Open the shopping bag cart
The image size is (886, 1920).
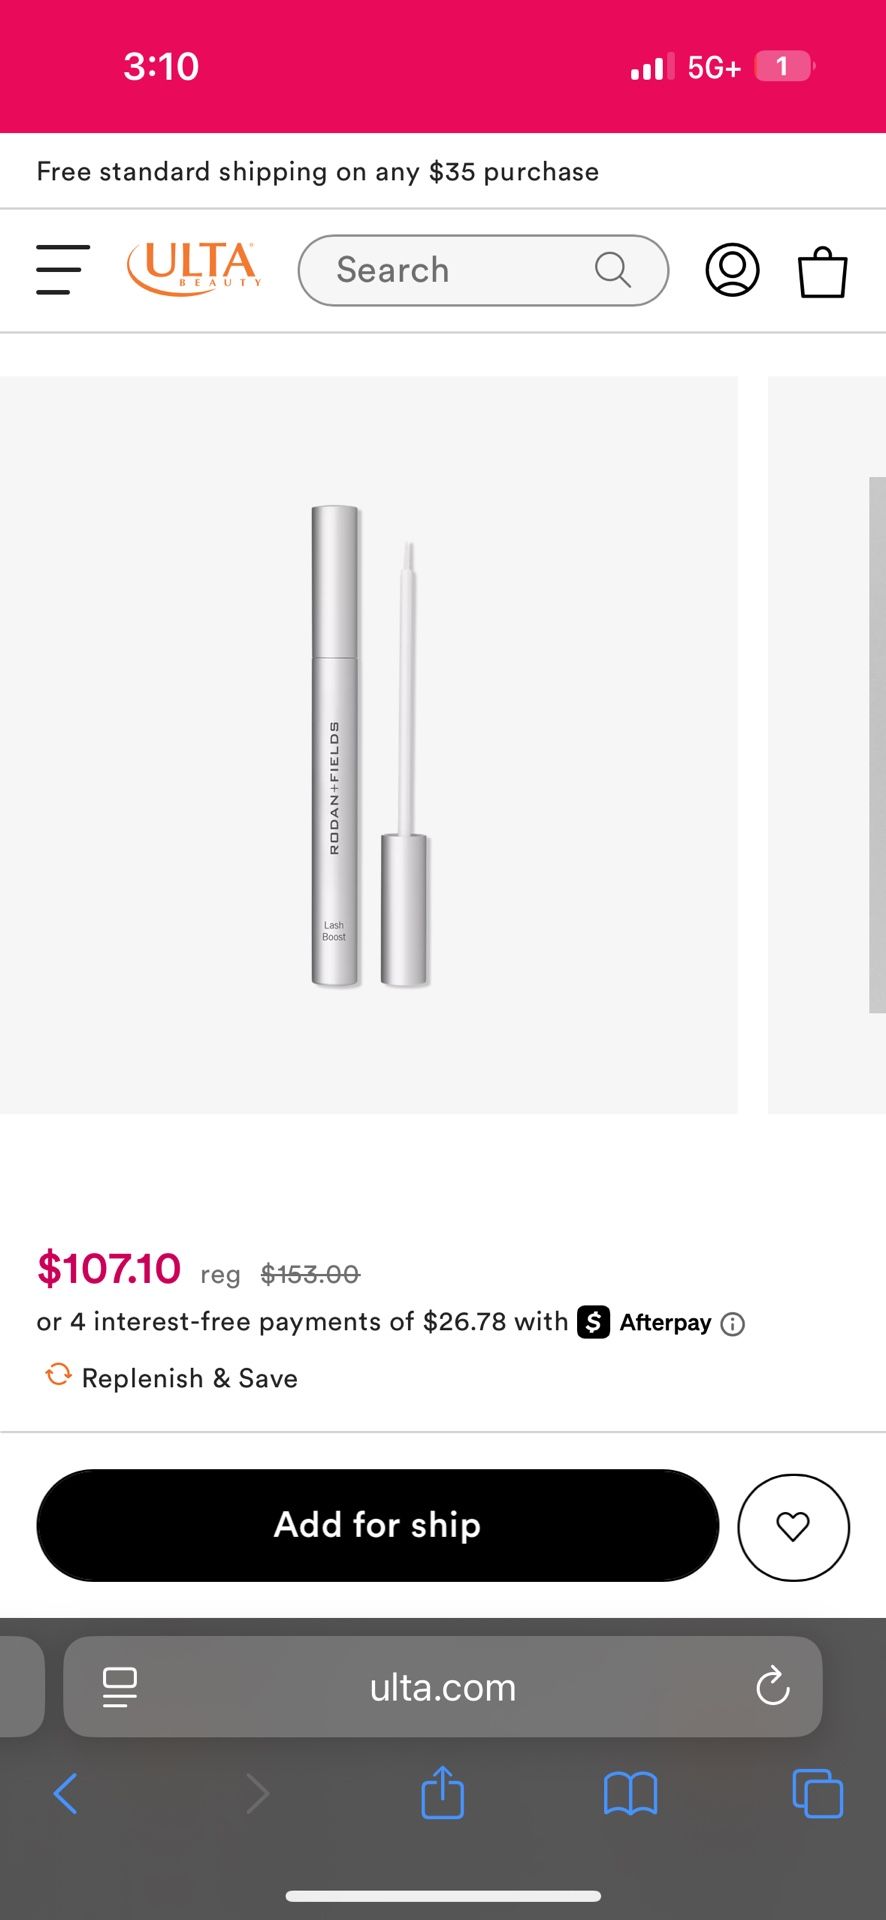click(822, 272)
